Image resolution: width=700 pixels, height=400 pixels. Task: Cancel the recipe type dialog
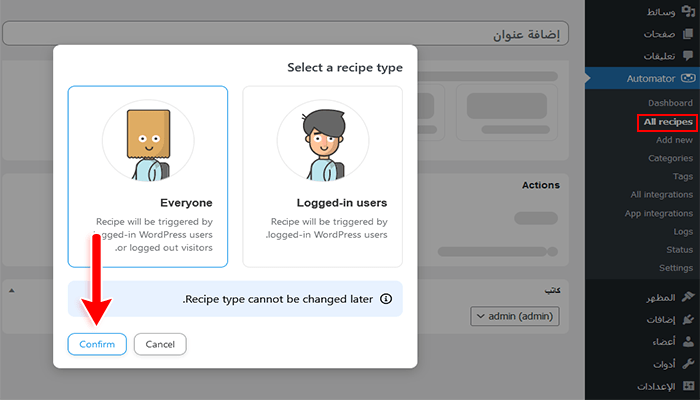(x=160, y=344)
